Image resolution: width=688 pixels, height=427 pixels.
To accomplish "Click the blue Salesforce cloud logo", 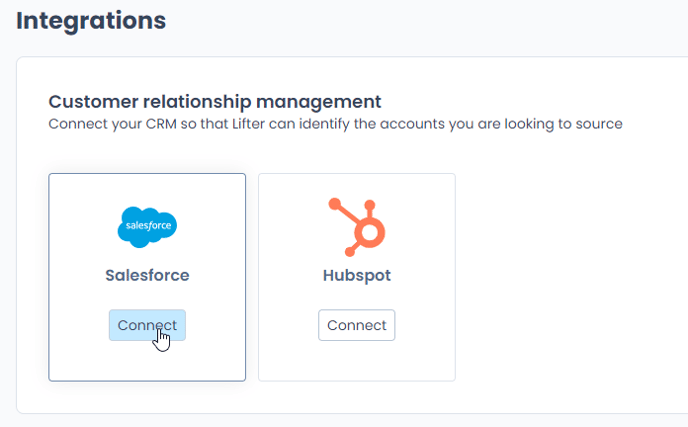I will point(147,227).
